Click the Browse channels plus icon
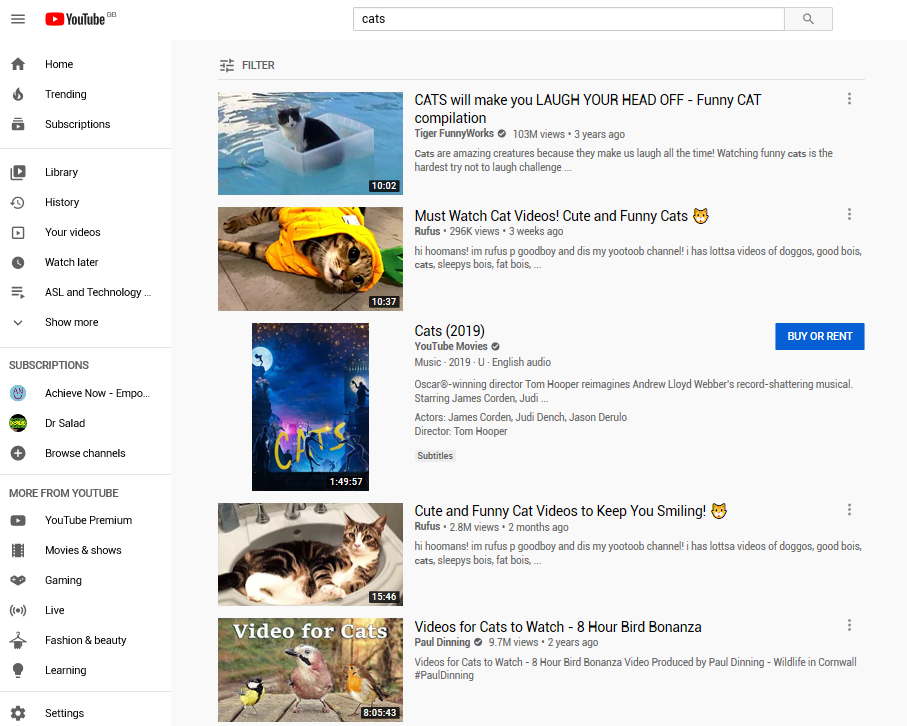 [x=18, y=454]
